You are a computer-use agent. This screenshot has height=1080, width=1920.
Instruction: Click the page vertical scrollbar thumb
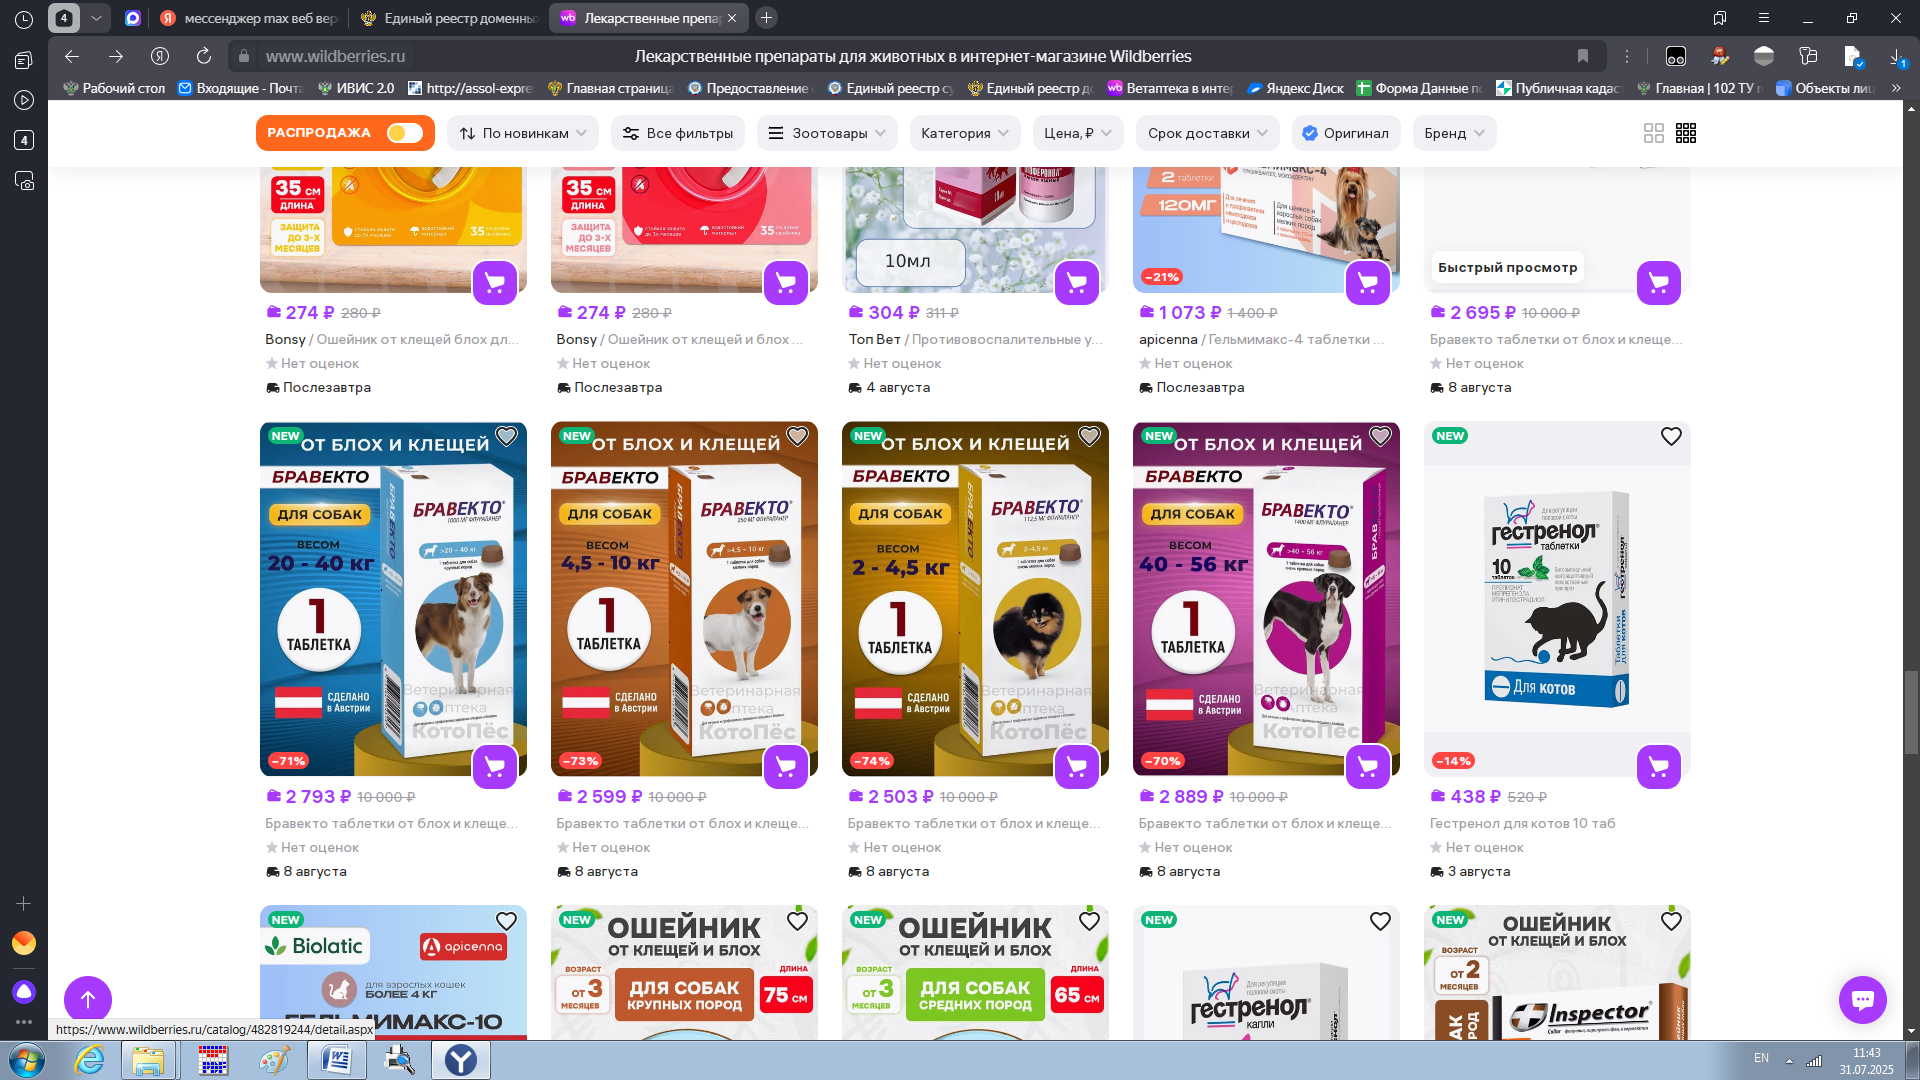pos(1911,712)
